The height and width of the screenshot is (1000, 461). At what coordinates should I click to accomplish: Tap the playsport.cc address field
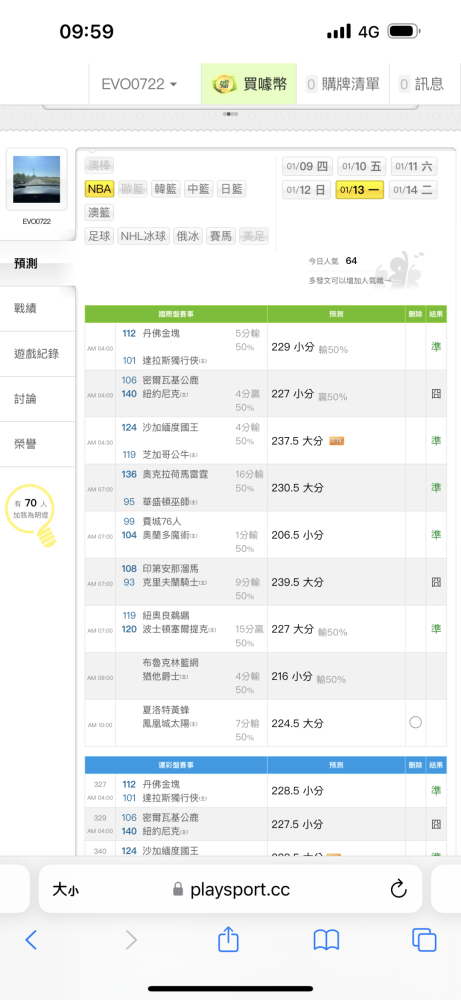pyautogui.click(x=230, y=890)
